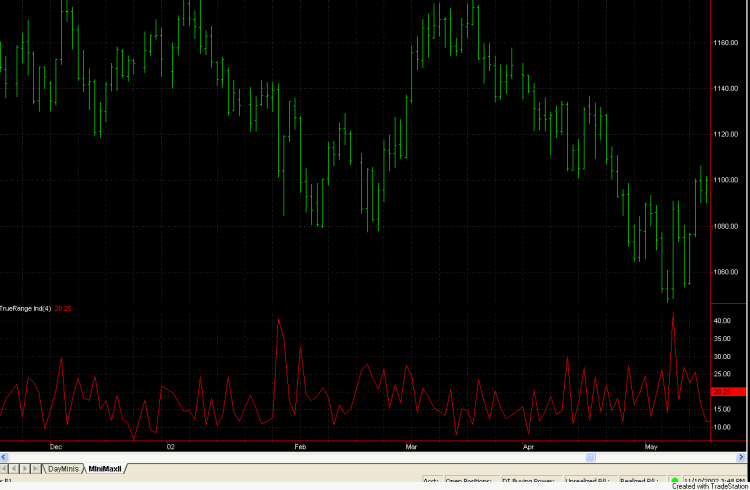Image resolution: width=750 pixels, height=490 pixels.
Task: Jump to the first workspace tab with the navigation arrow
Action: click(x=4, y=469)
